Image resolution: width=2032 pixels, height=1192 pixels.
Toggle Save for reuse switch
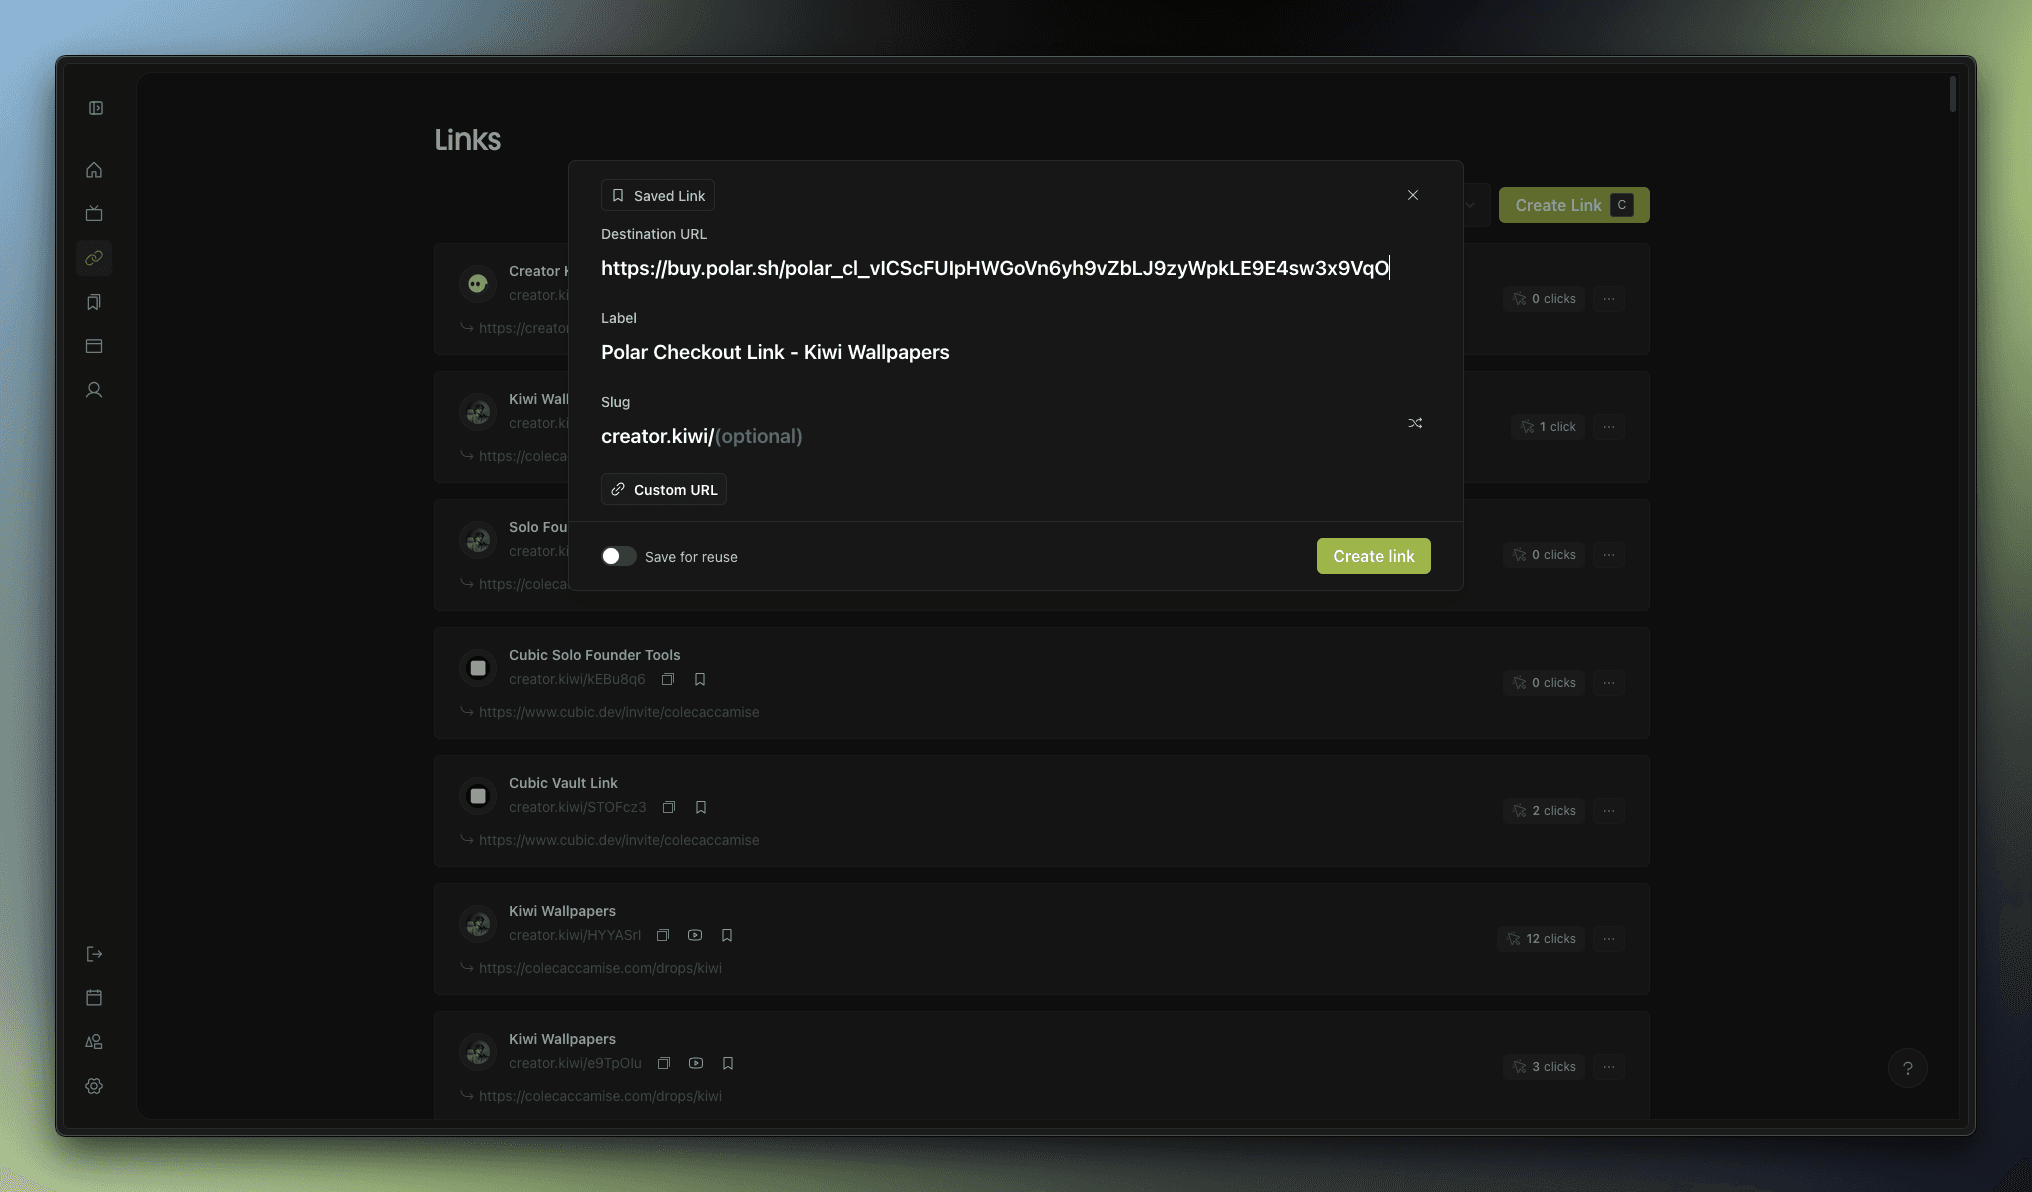coord(618,556)
